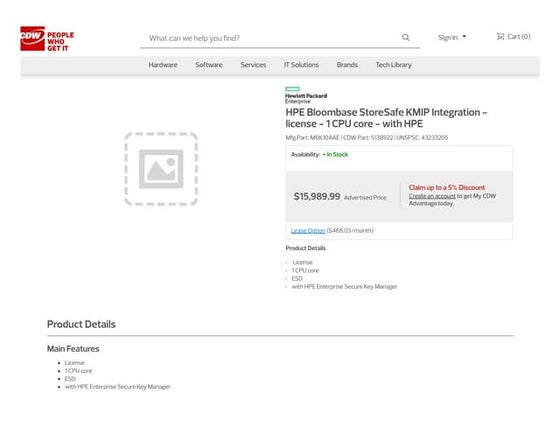The height and width of the screenshot is (433, 560).
Task: Click the Sign In link
Action: tap(448, 37)
